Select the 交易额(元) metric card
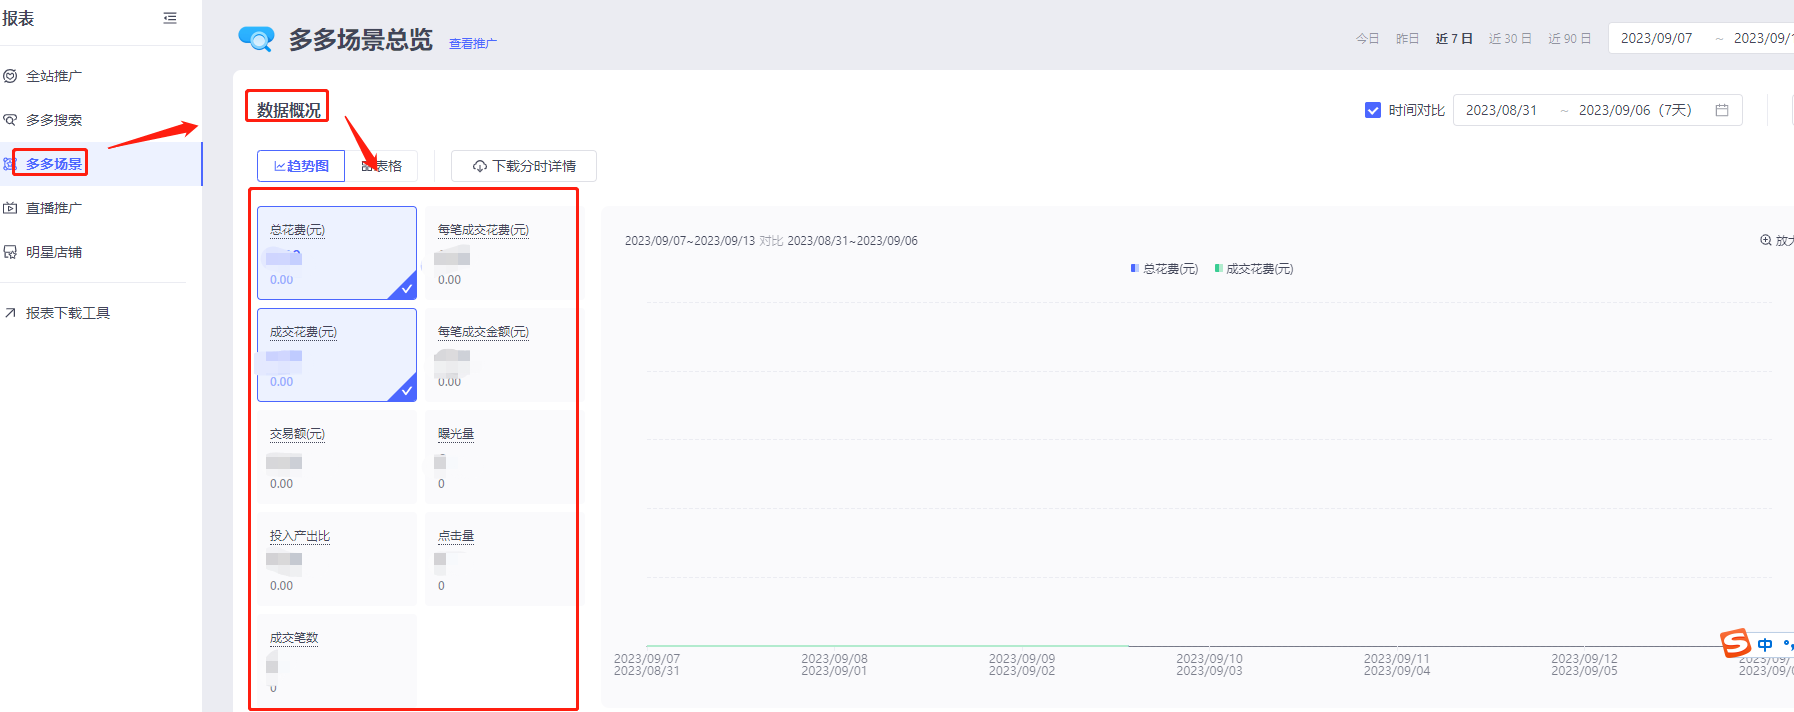The height and width of the screenshot is (712, 1794). point(337,457)
